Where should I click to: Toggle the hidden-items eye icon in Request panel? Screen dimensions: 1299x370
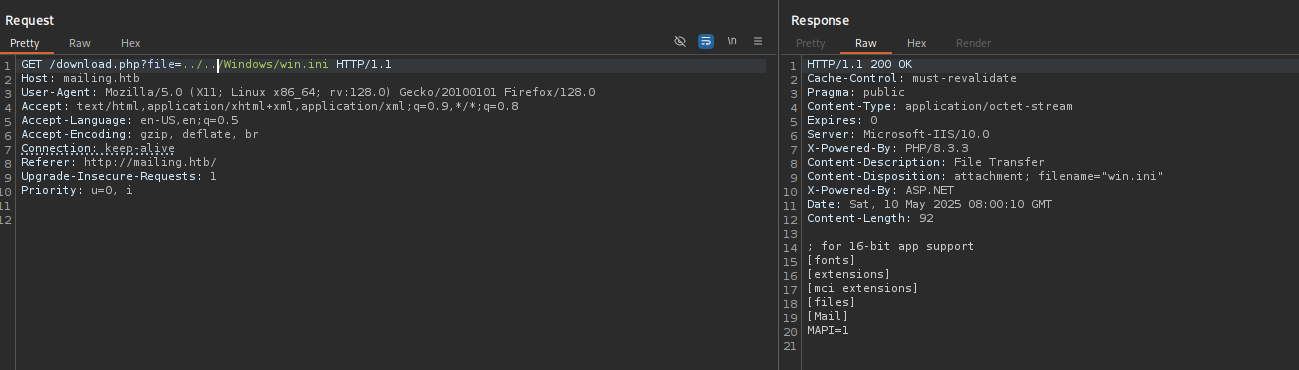pyautogui.click(x=680, y=42)
